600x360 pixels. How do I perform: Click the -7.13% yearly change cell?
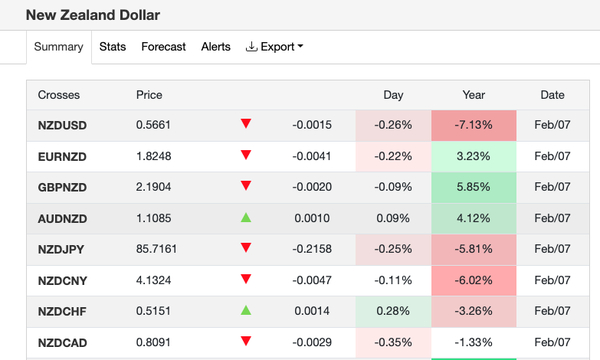point(474,125)
